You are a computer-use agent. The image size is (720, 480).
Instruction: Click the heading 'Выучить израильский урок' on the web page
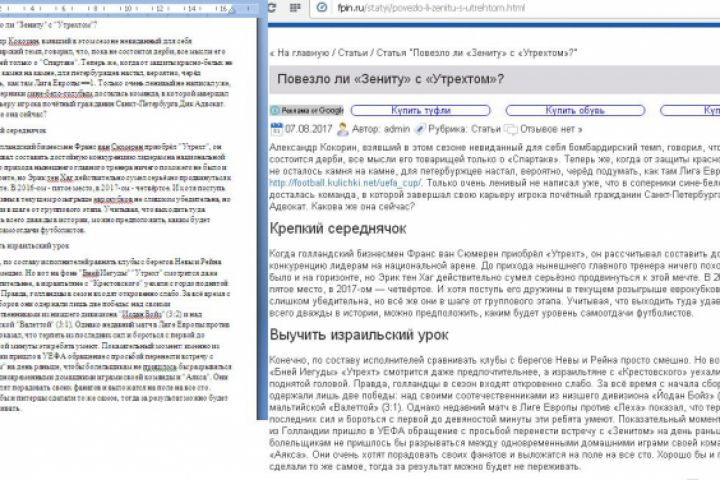pos(359,335)
